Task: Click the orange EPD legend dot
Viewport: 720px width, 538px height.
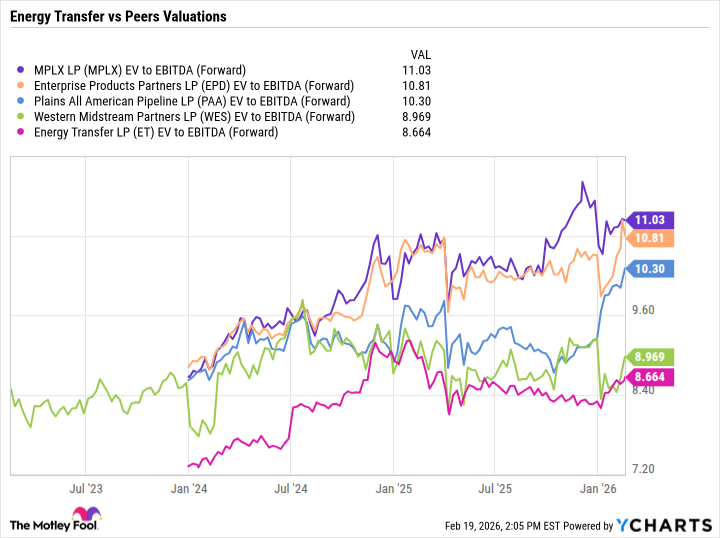Action: click(x=23, y=86)
